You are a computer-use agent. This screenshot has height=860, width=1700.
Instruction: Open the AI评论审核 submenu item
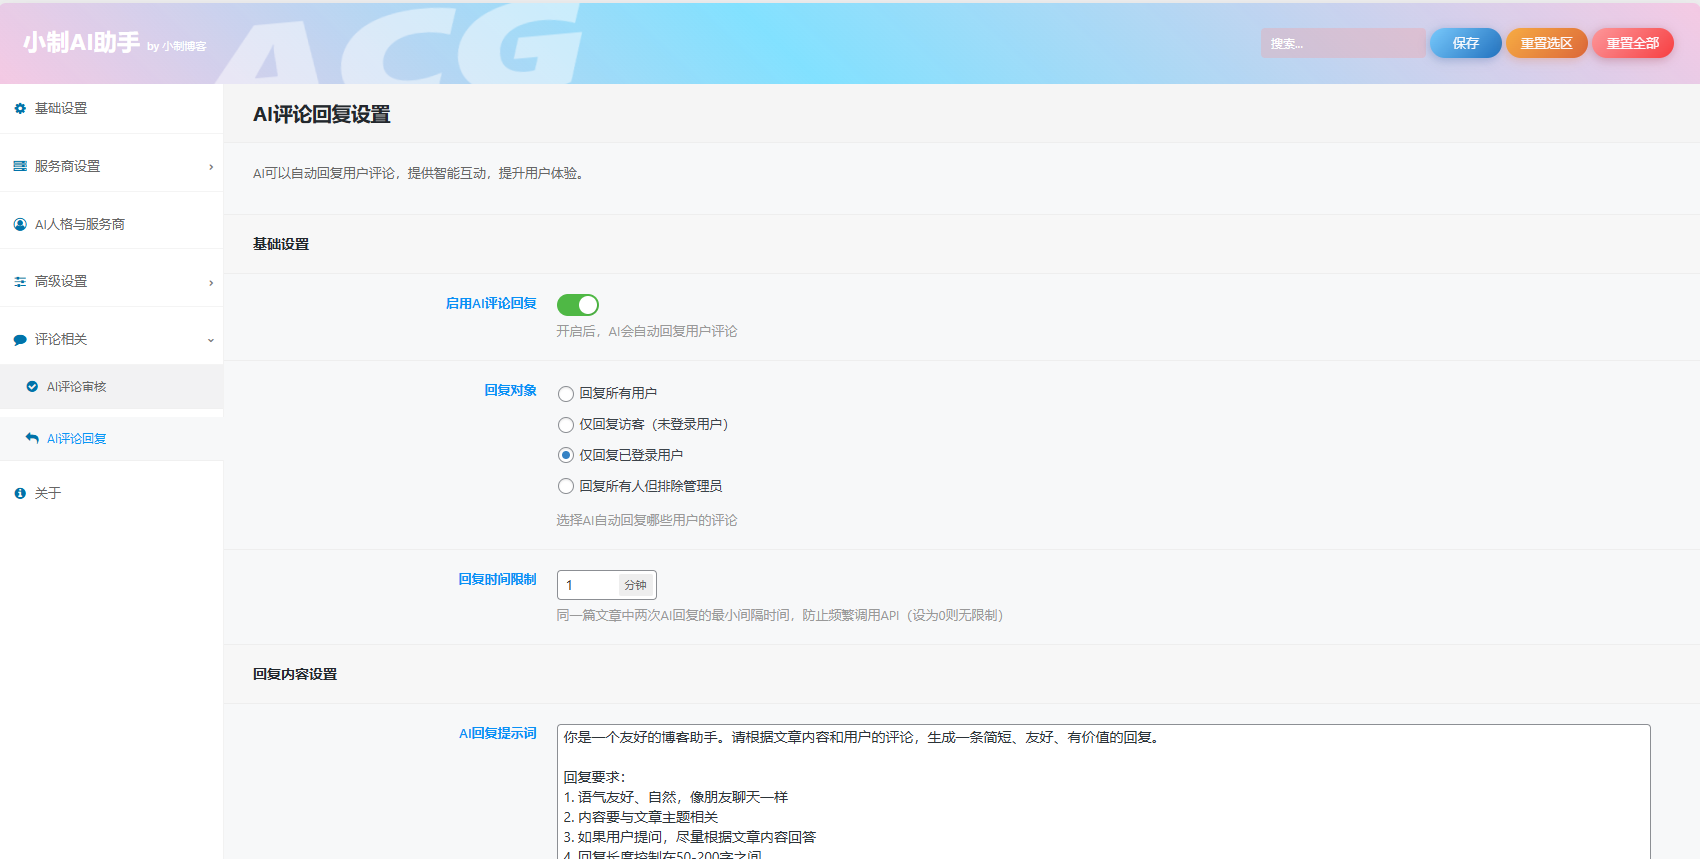coord(111,386)
